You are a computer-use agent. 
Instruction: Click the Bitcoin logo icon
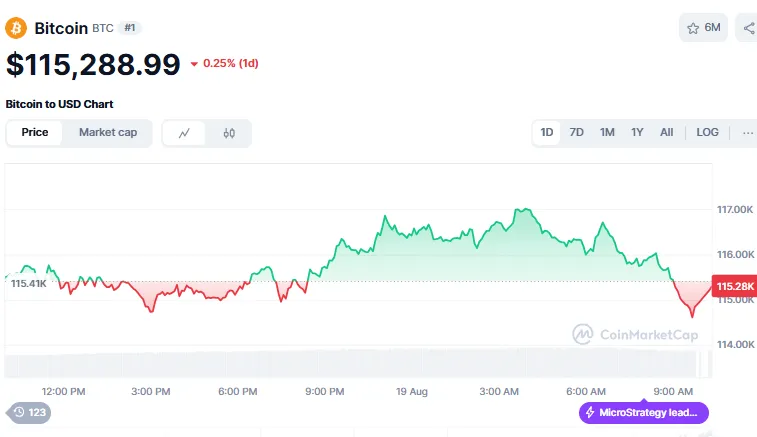coord(17,28)
